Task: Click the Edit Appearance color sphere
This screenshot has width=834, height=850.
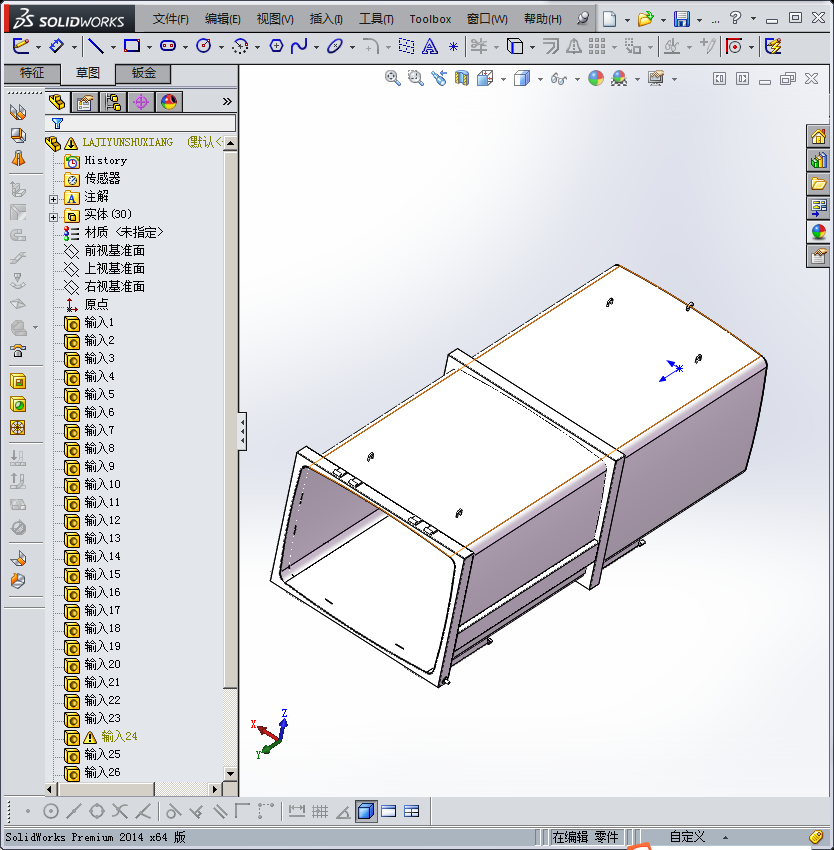Action: point(595,79)
